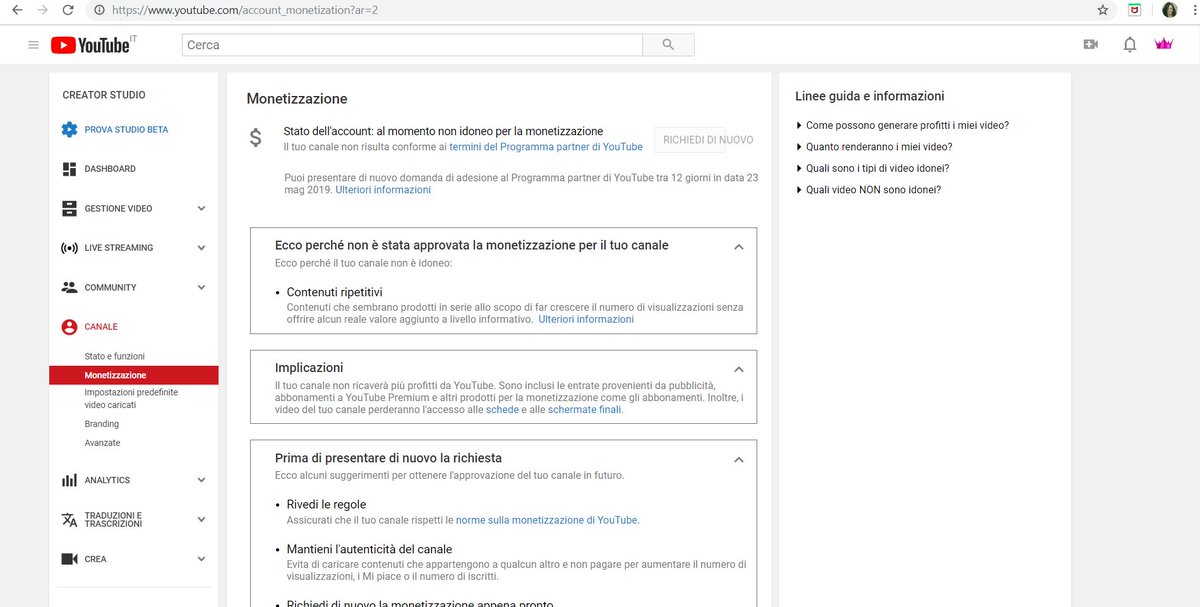This screenshot has width=1200, height=607.
Task: Click the Monetizzazione page title
Action: (x=297, y=99)
